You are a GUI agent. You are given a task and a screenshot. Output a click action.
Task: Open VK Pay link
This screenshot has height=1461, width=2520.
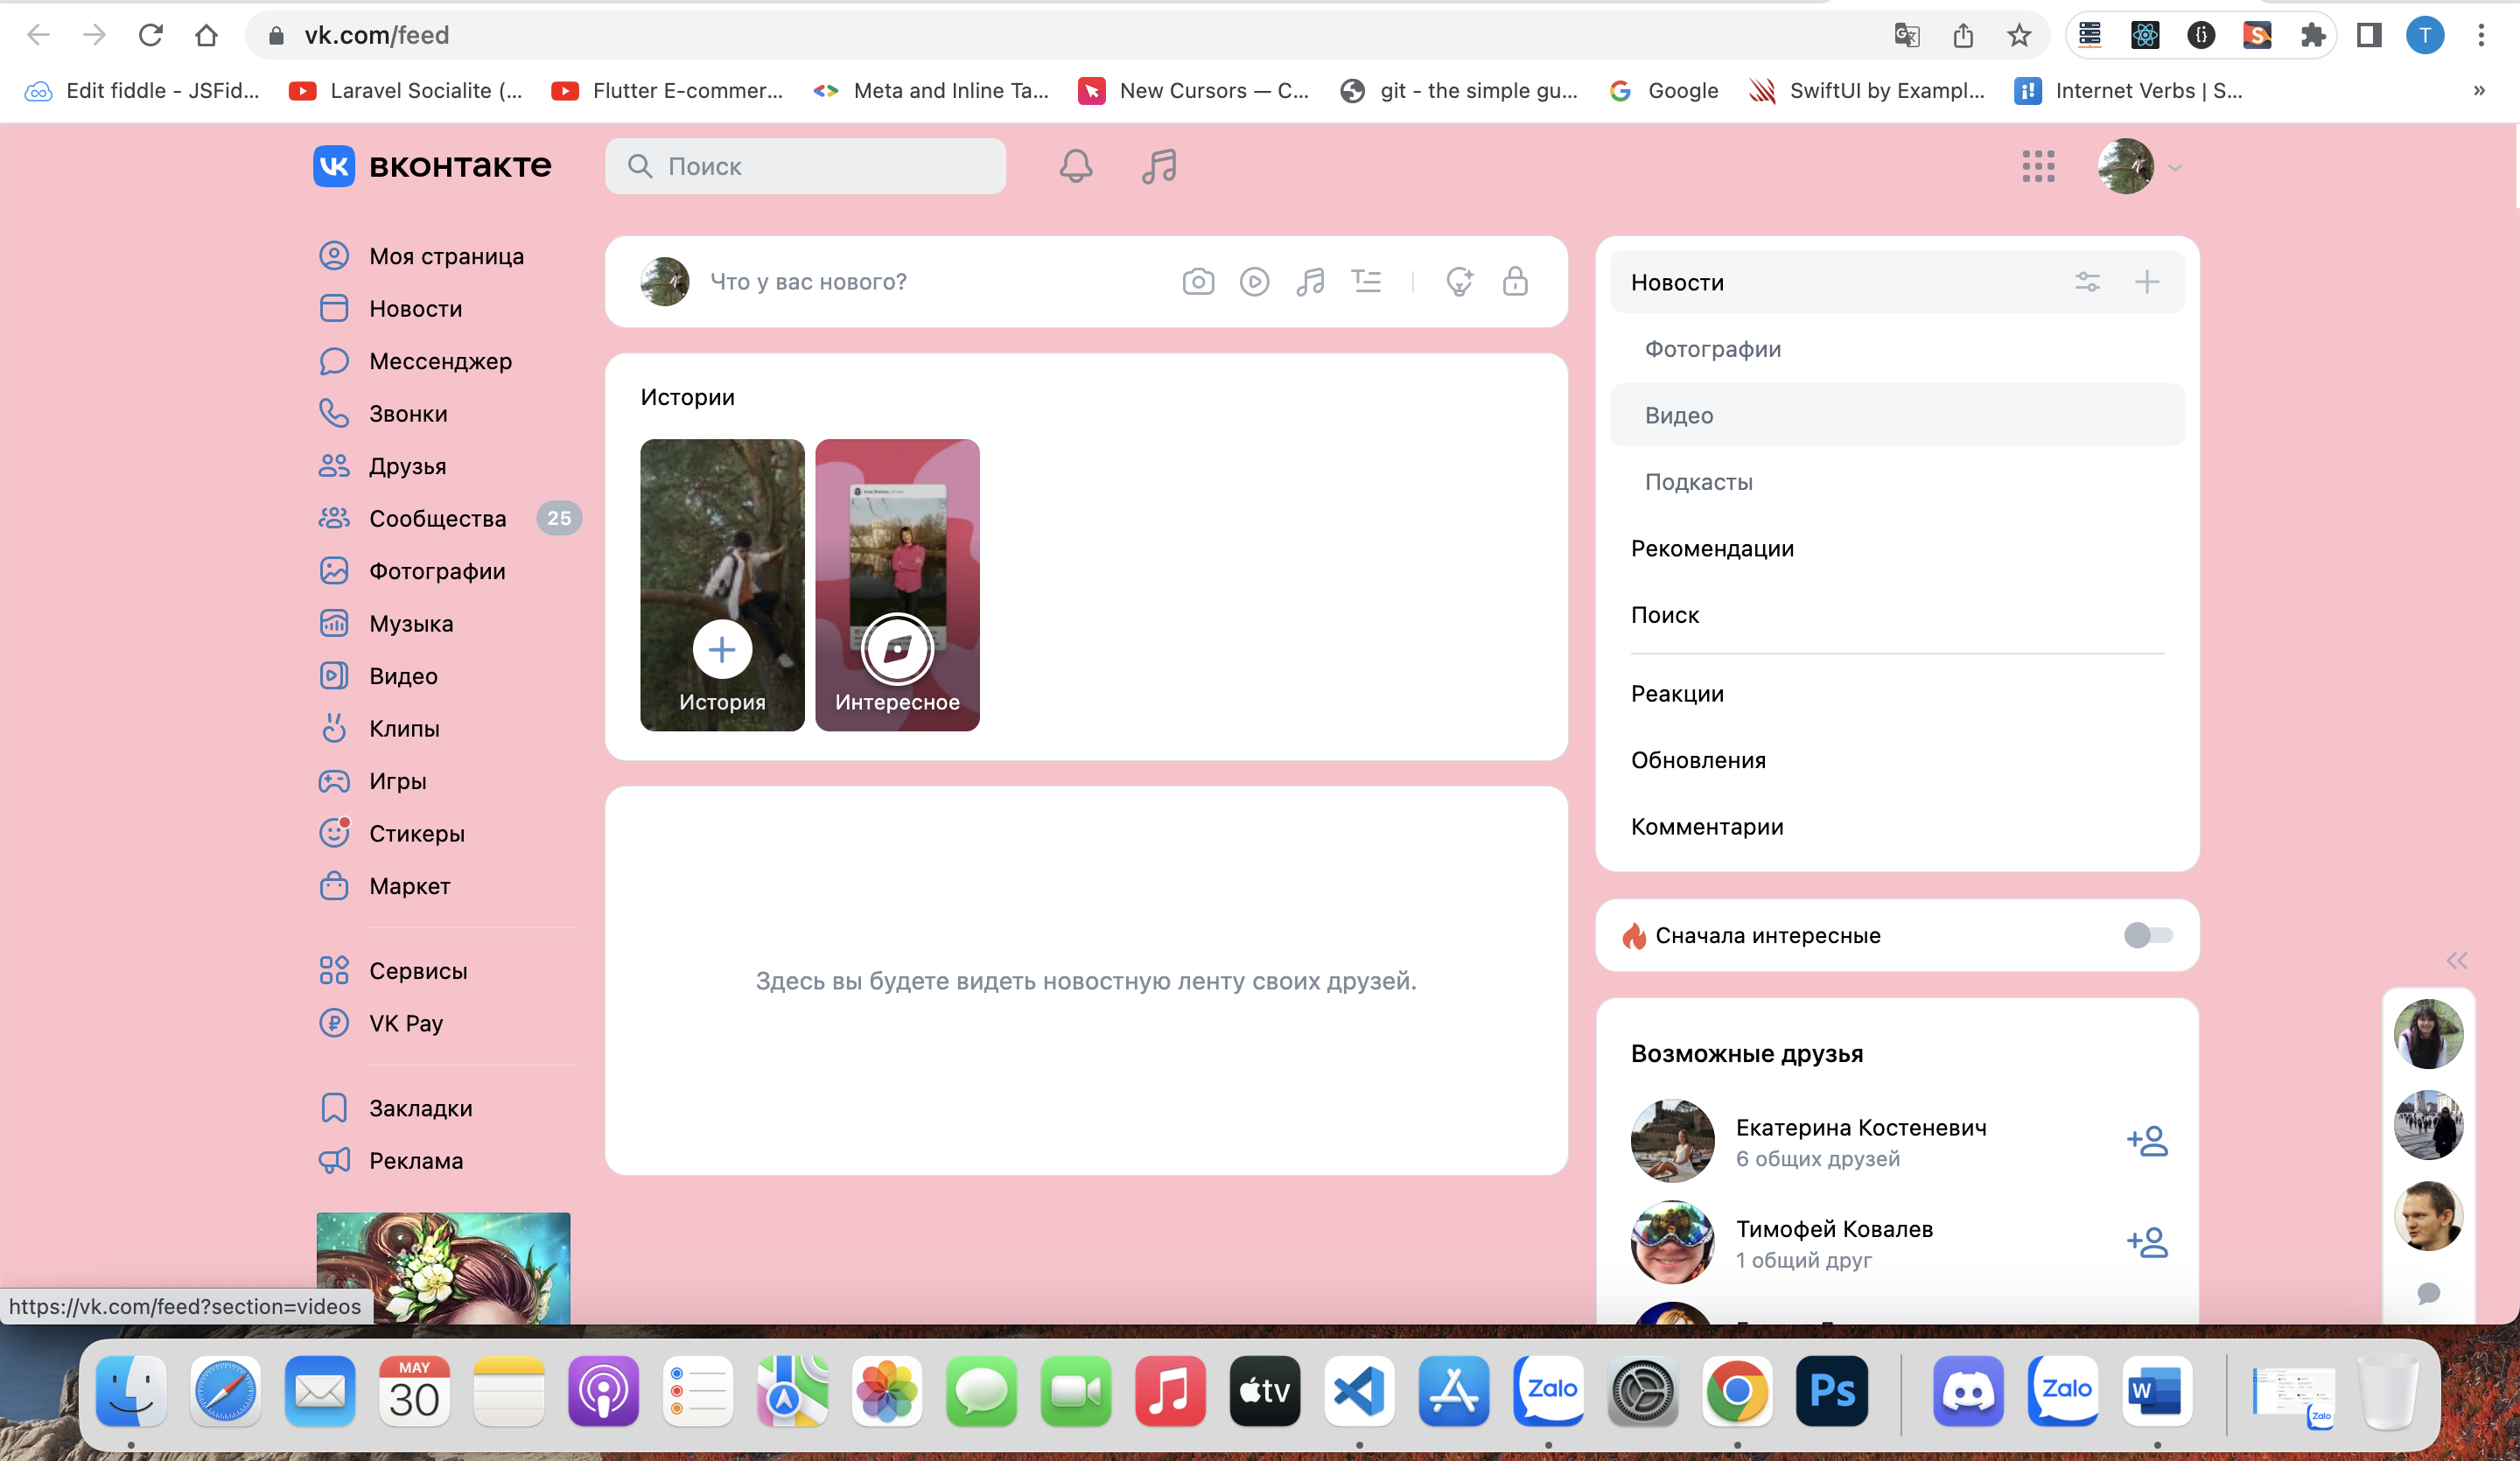405,1024
